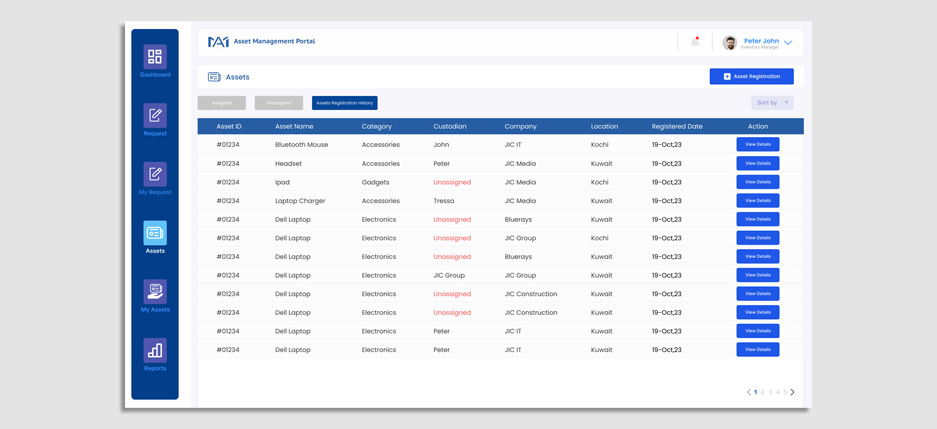Image resolution: width=937 pixels, height=429 pixels.
Task: Open the Dashboard sidebar icon
Action: [x=155, y=57]
